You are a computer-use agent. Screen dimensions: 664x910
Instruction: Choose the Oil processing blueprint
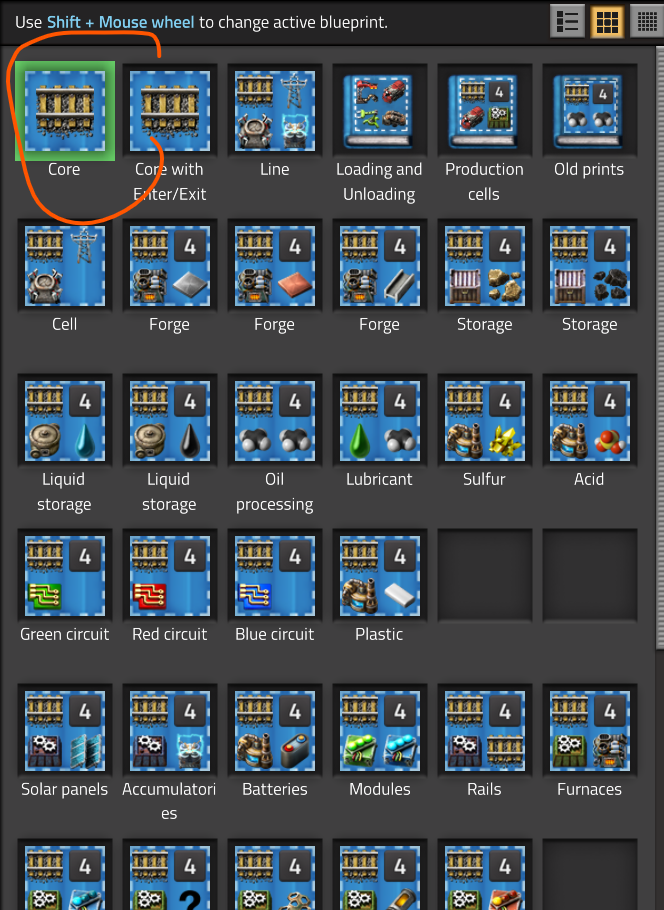275,421
